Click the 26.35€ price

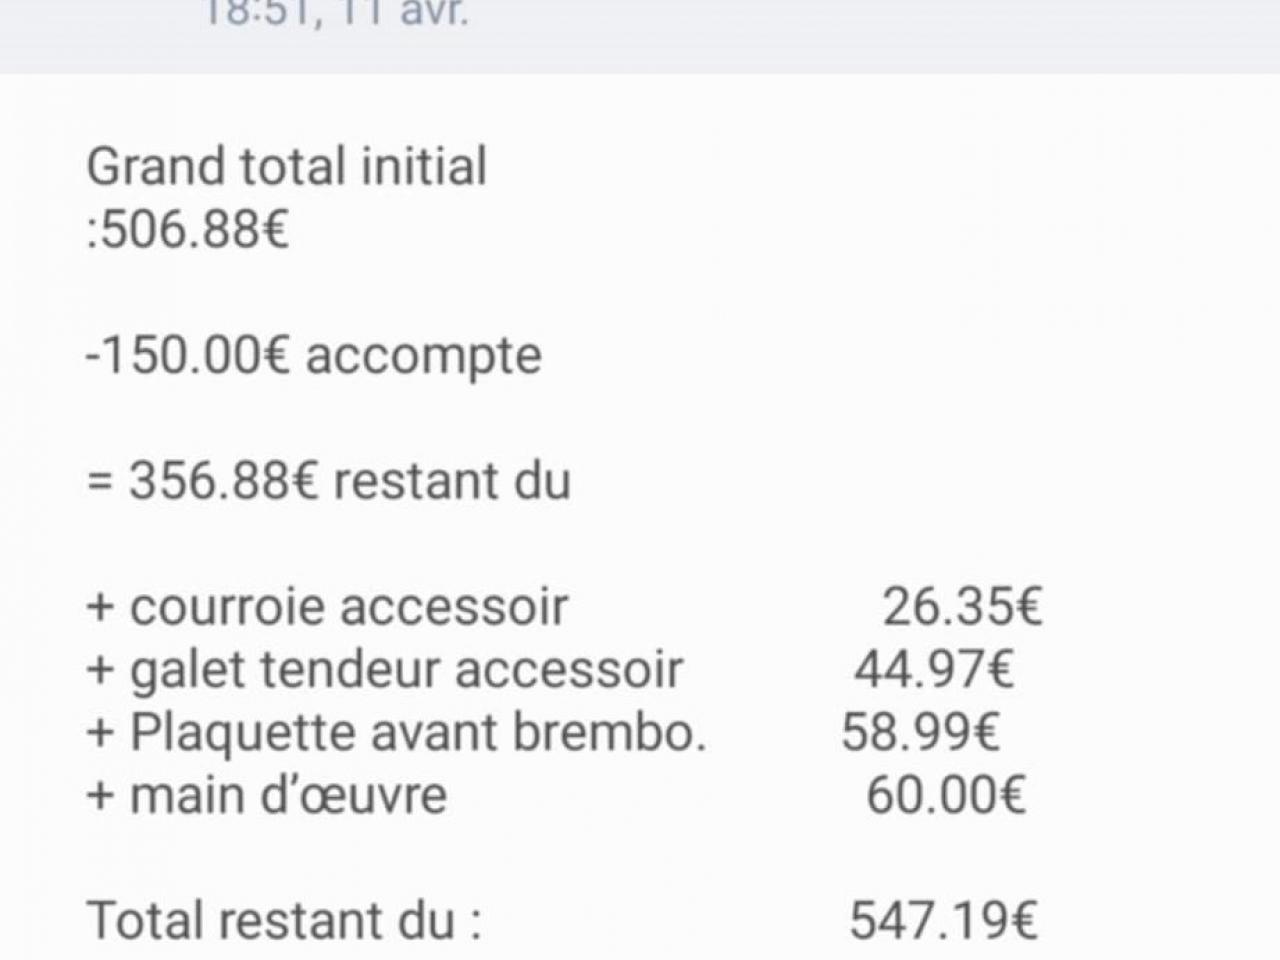[x=962, y=606]
